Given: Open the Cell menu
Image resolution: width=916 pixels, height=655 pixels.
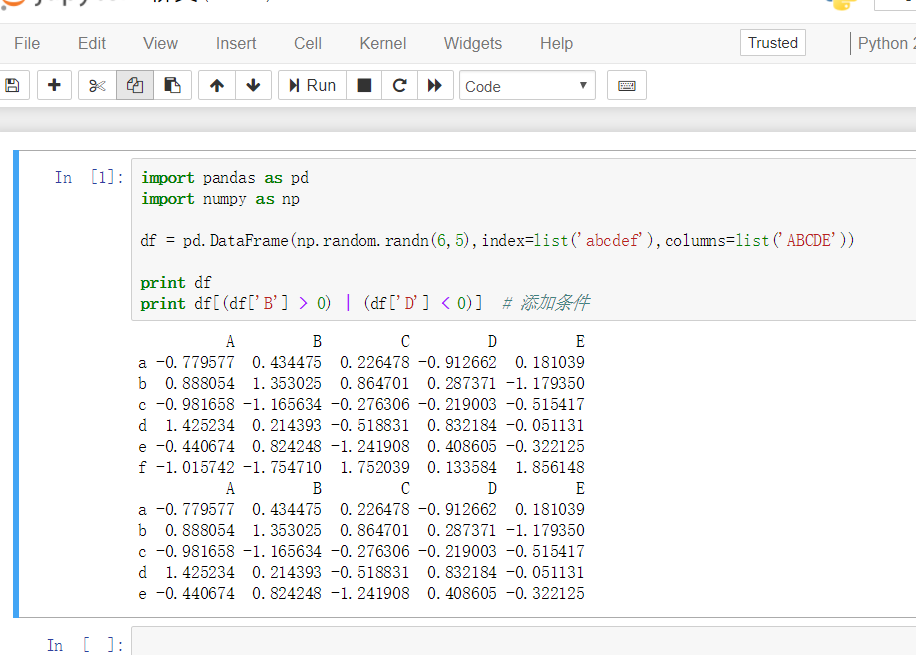Looking at the screenshot, I should (x=308, y=43).
